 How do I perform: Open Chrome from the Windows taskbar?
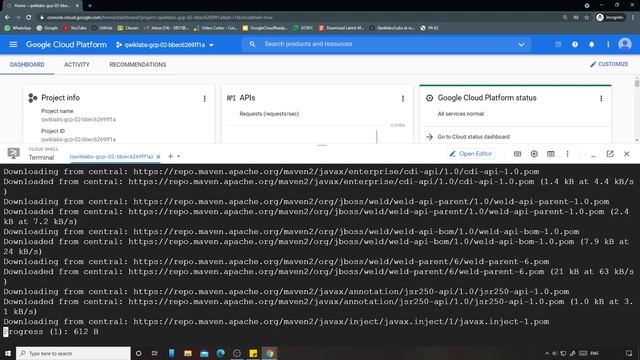click(269, 353)
